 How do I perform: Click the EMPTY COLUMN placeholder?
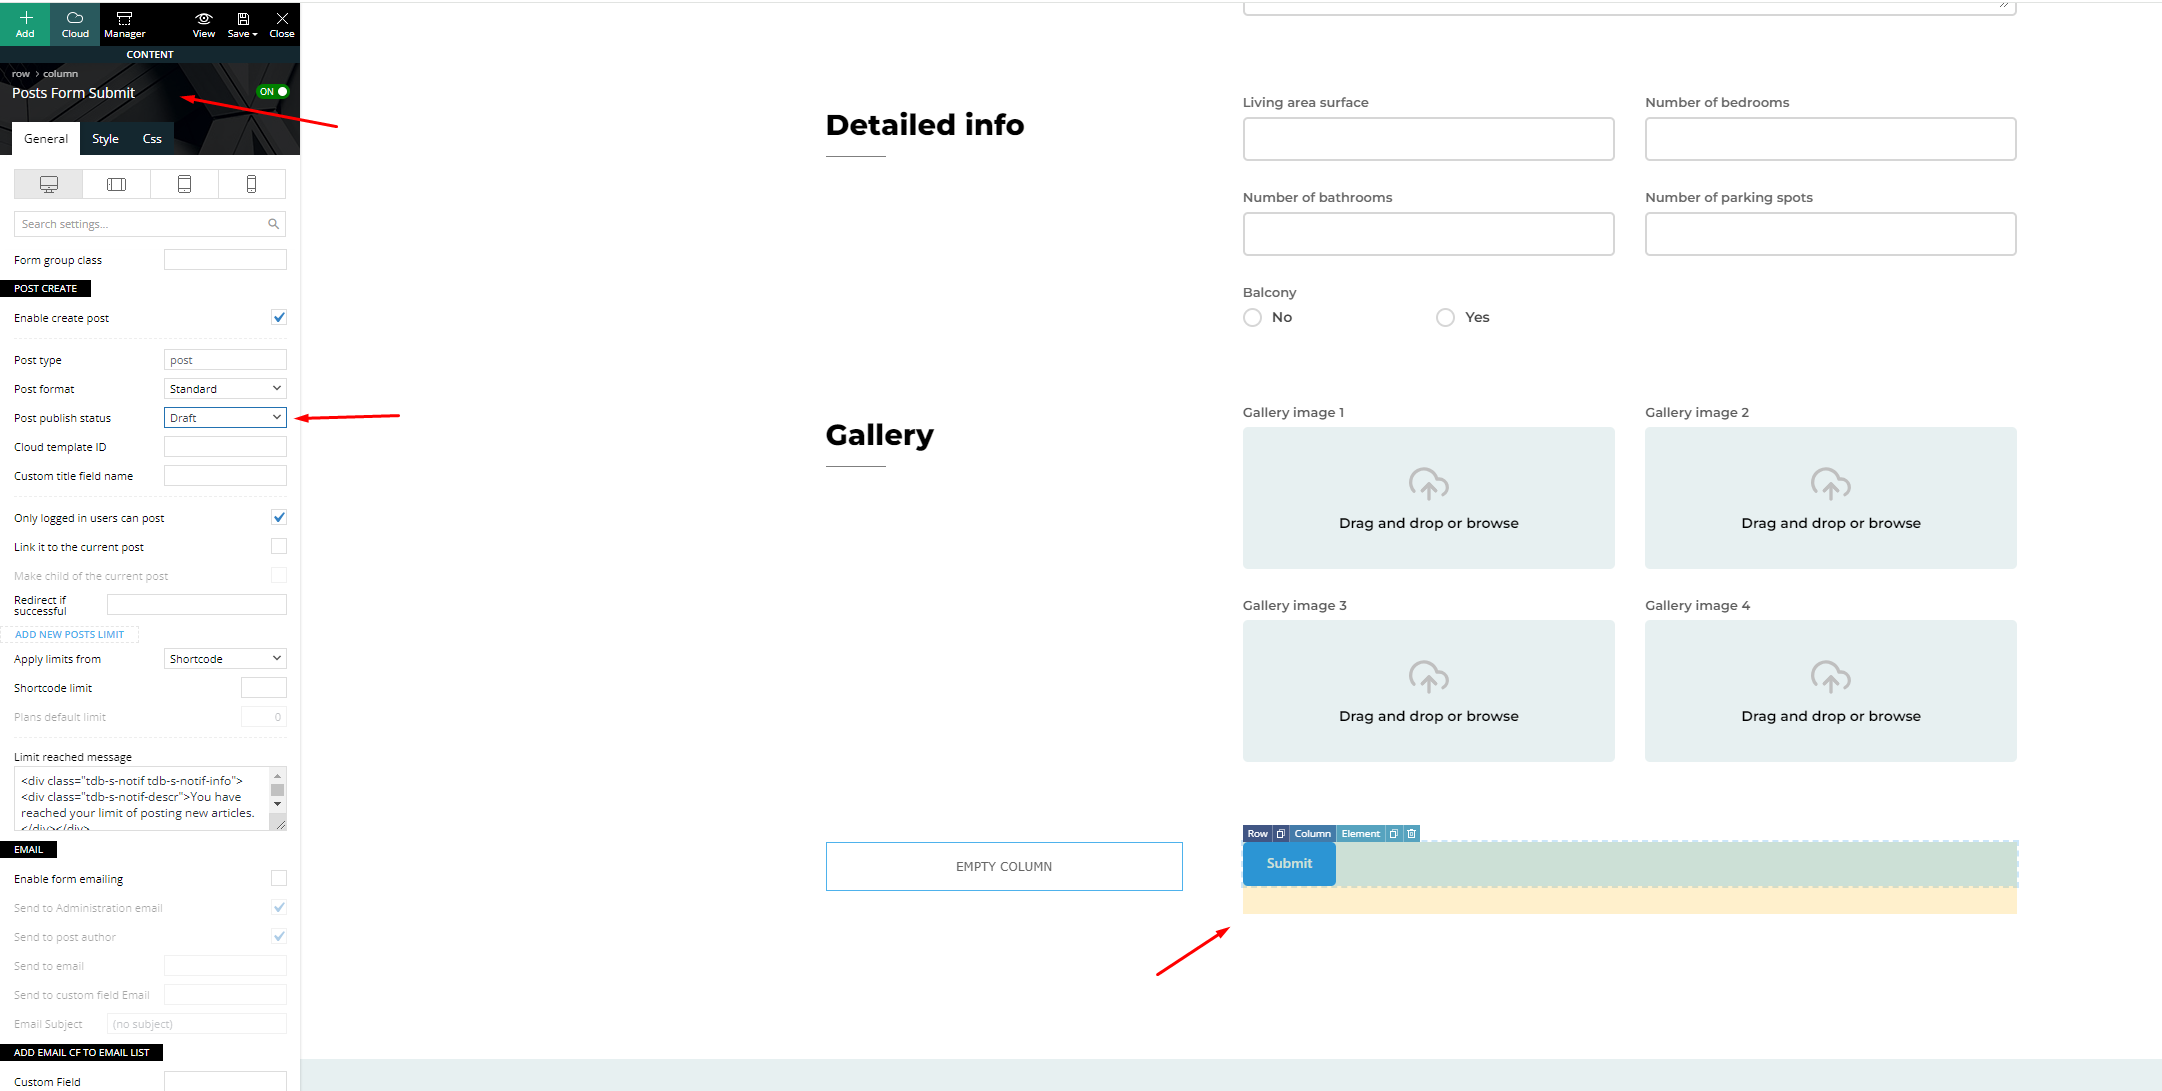(x=1004, y=867)
